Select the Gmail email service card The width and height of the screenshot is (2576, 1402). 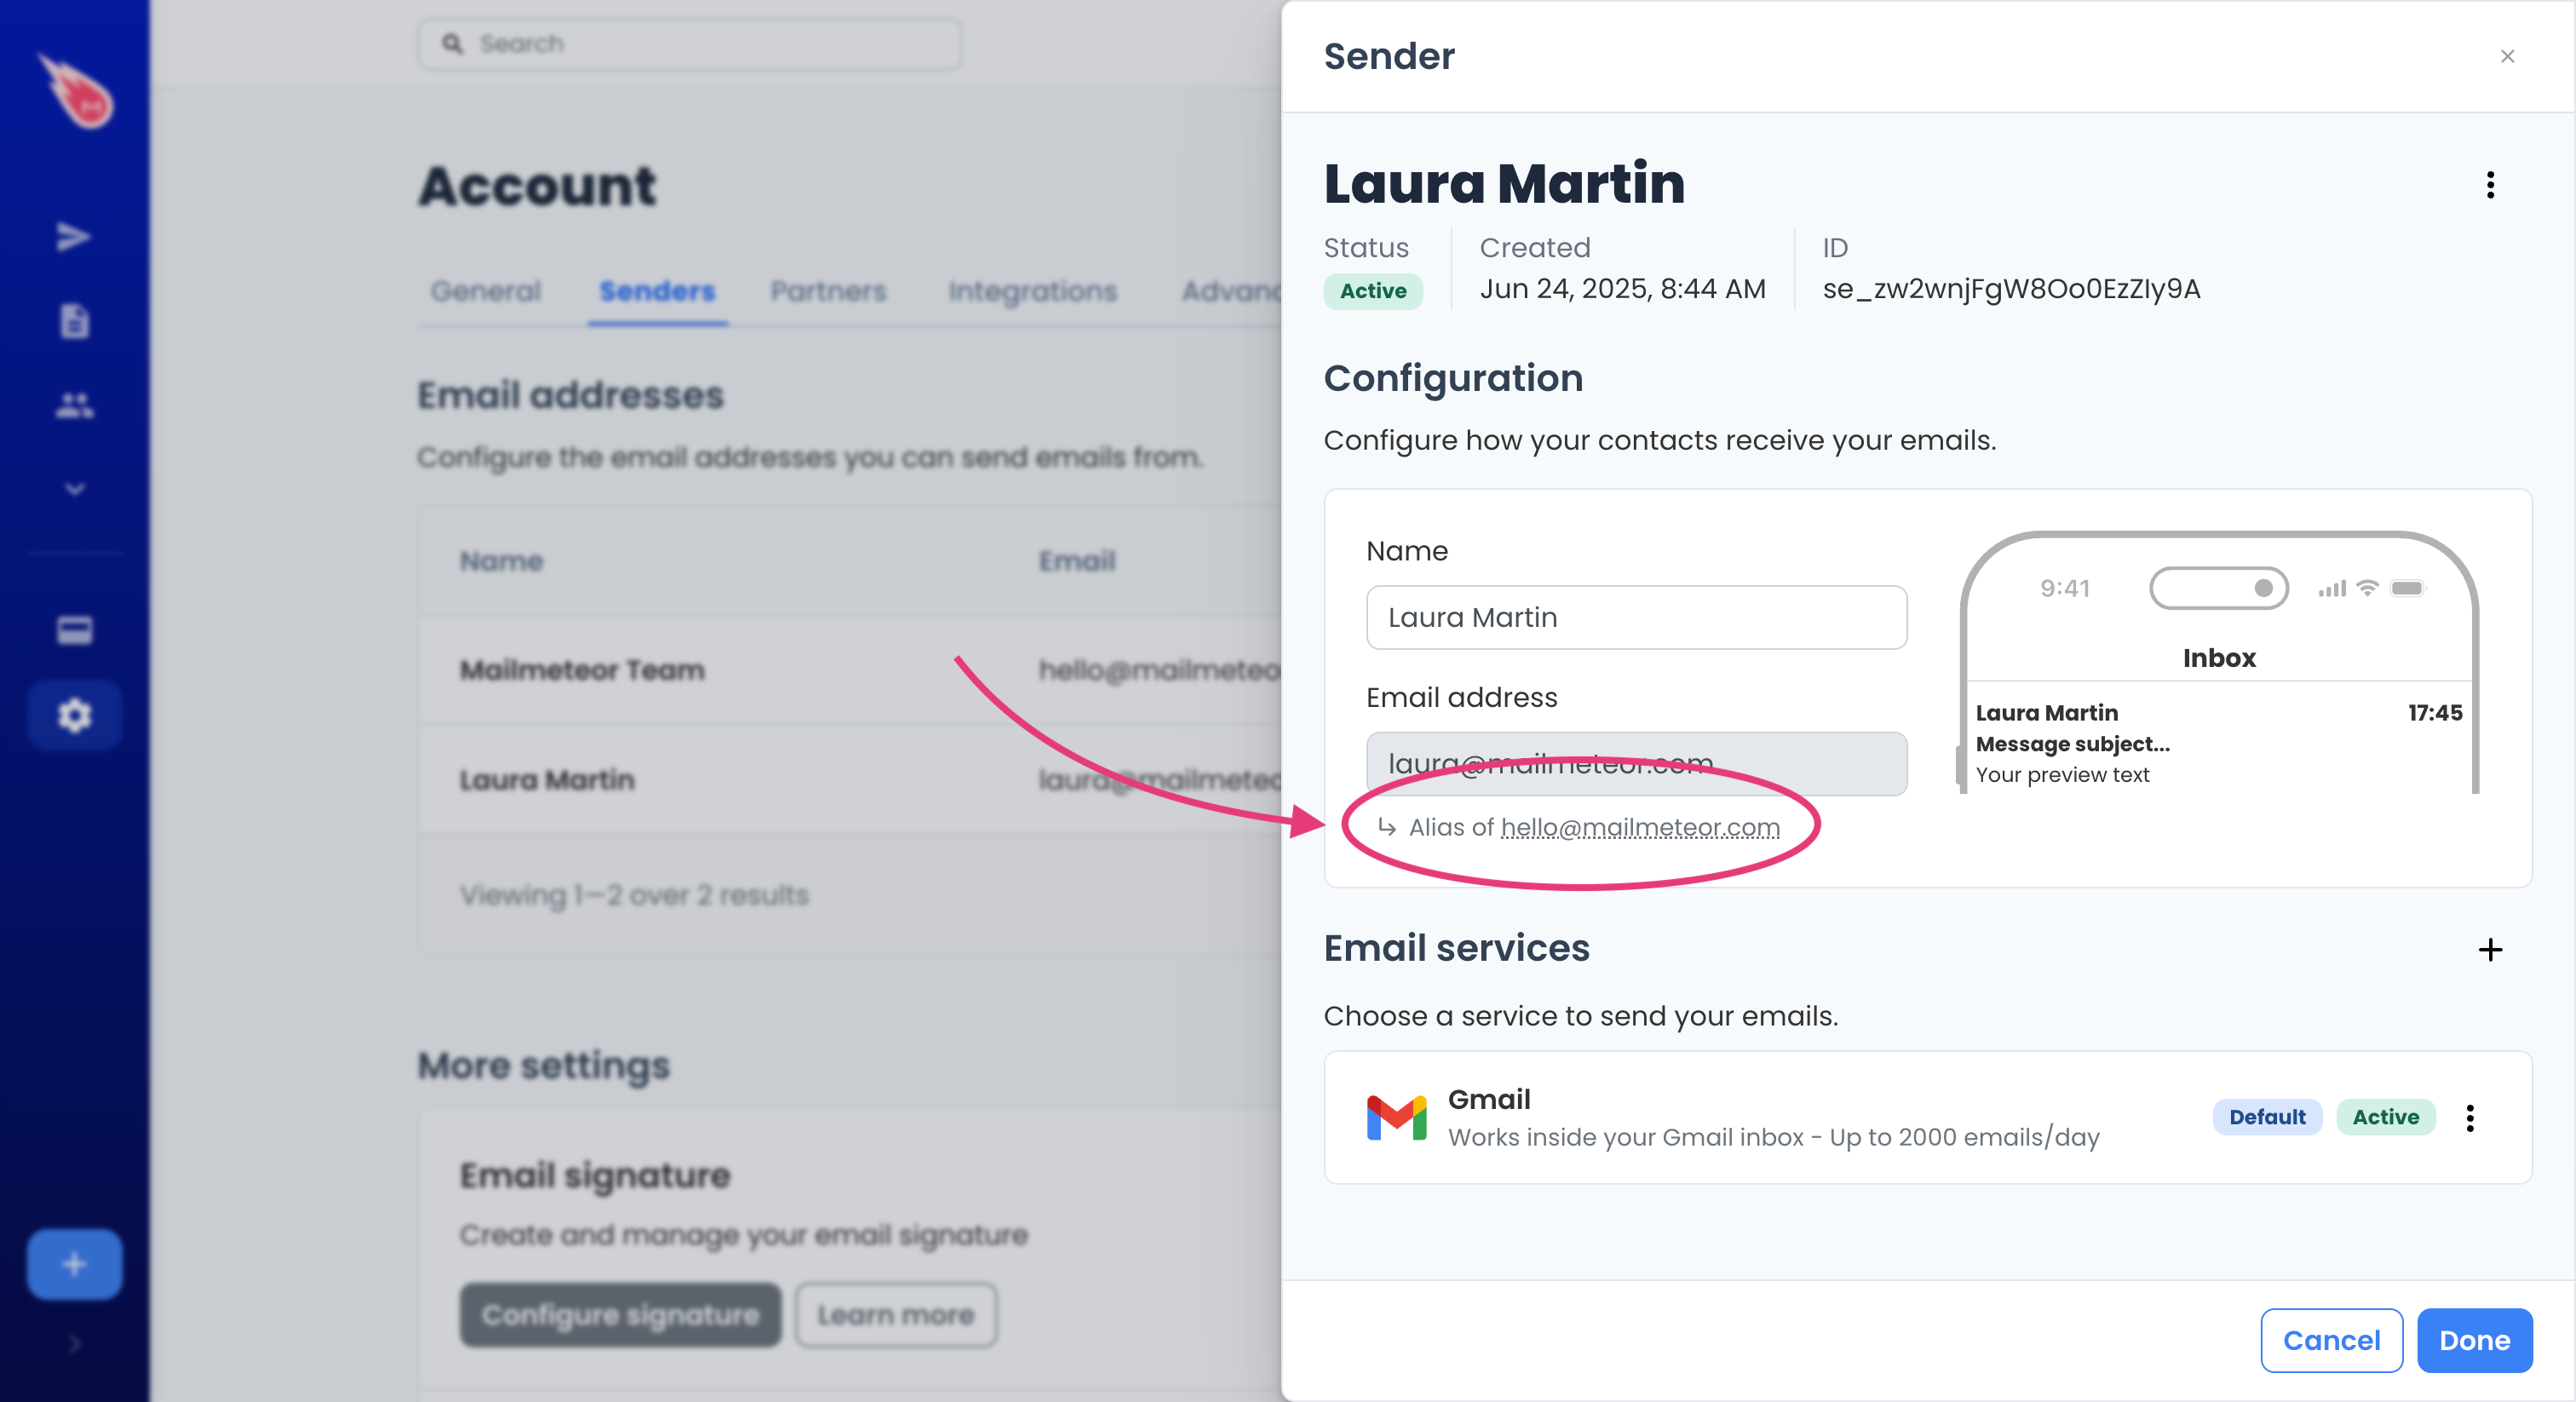pyautogui.click(x=1927, y=1117)
